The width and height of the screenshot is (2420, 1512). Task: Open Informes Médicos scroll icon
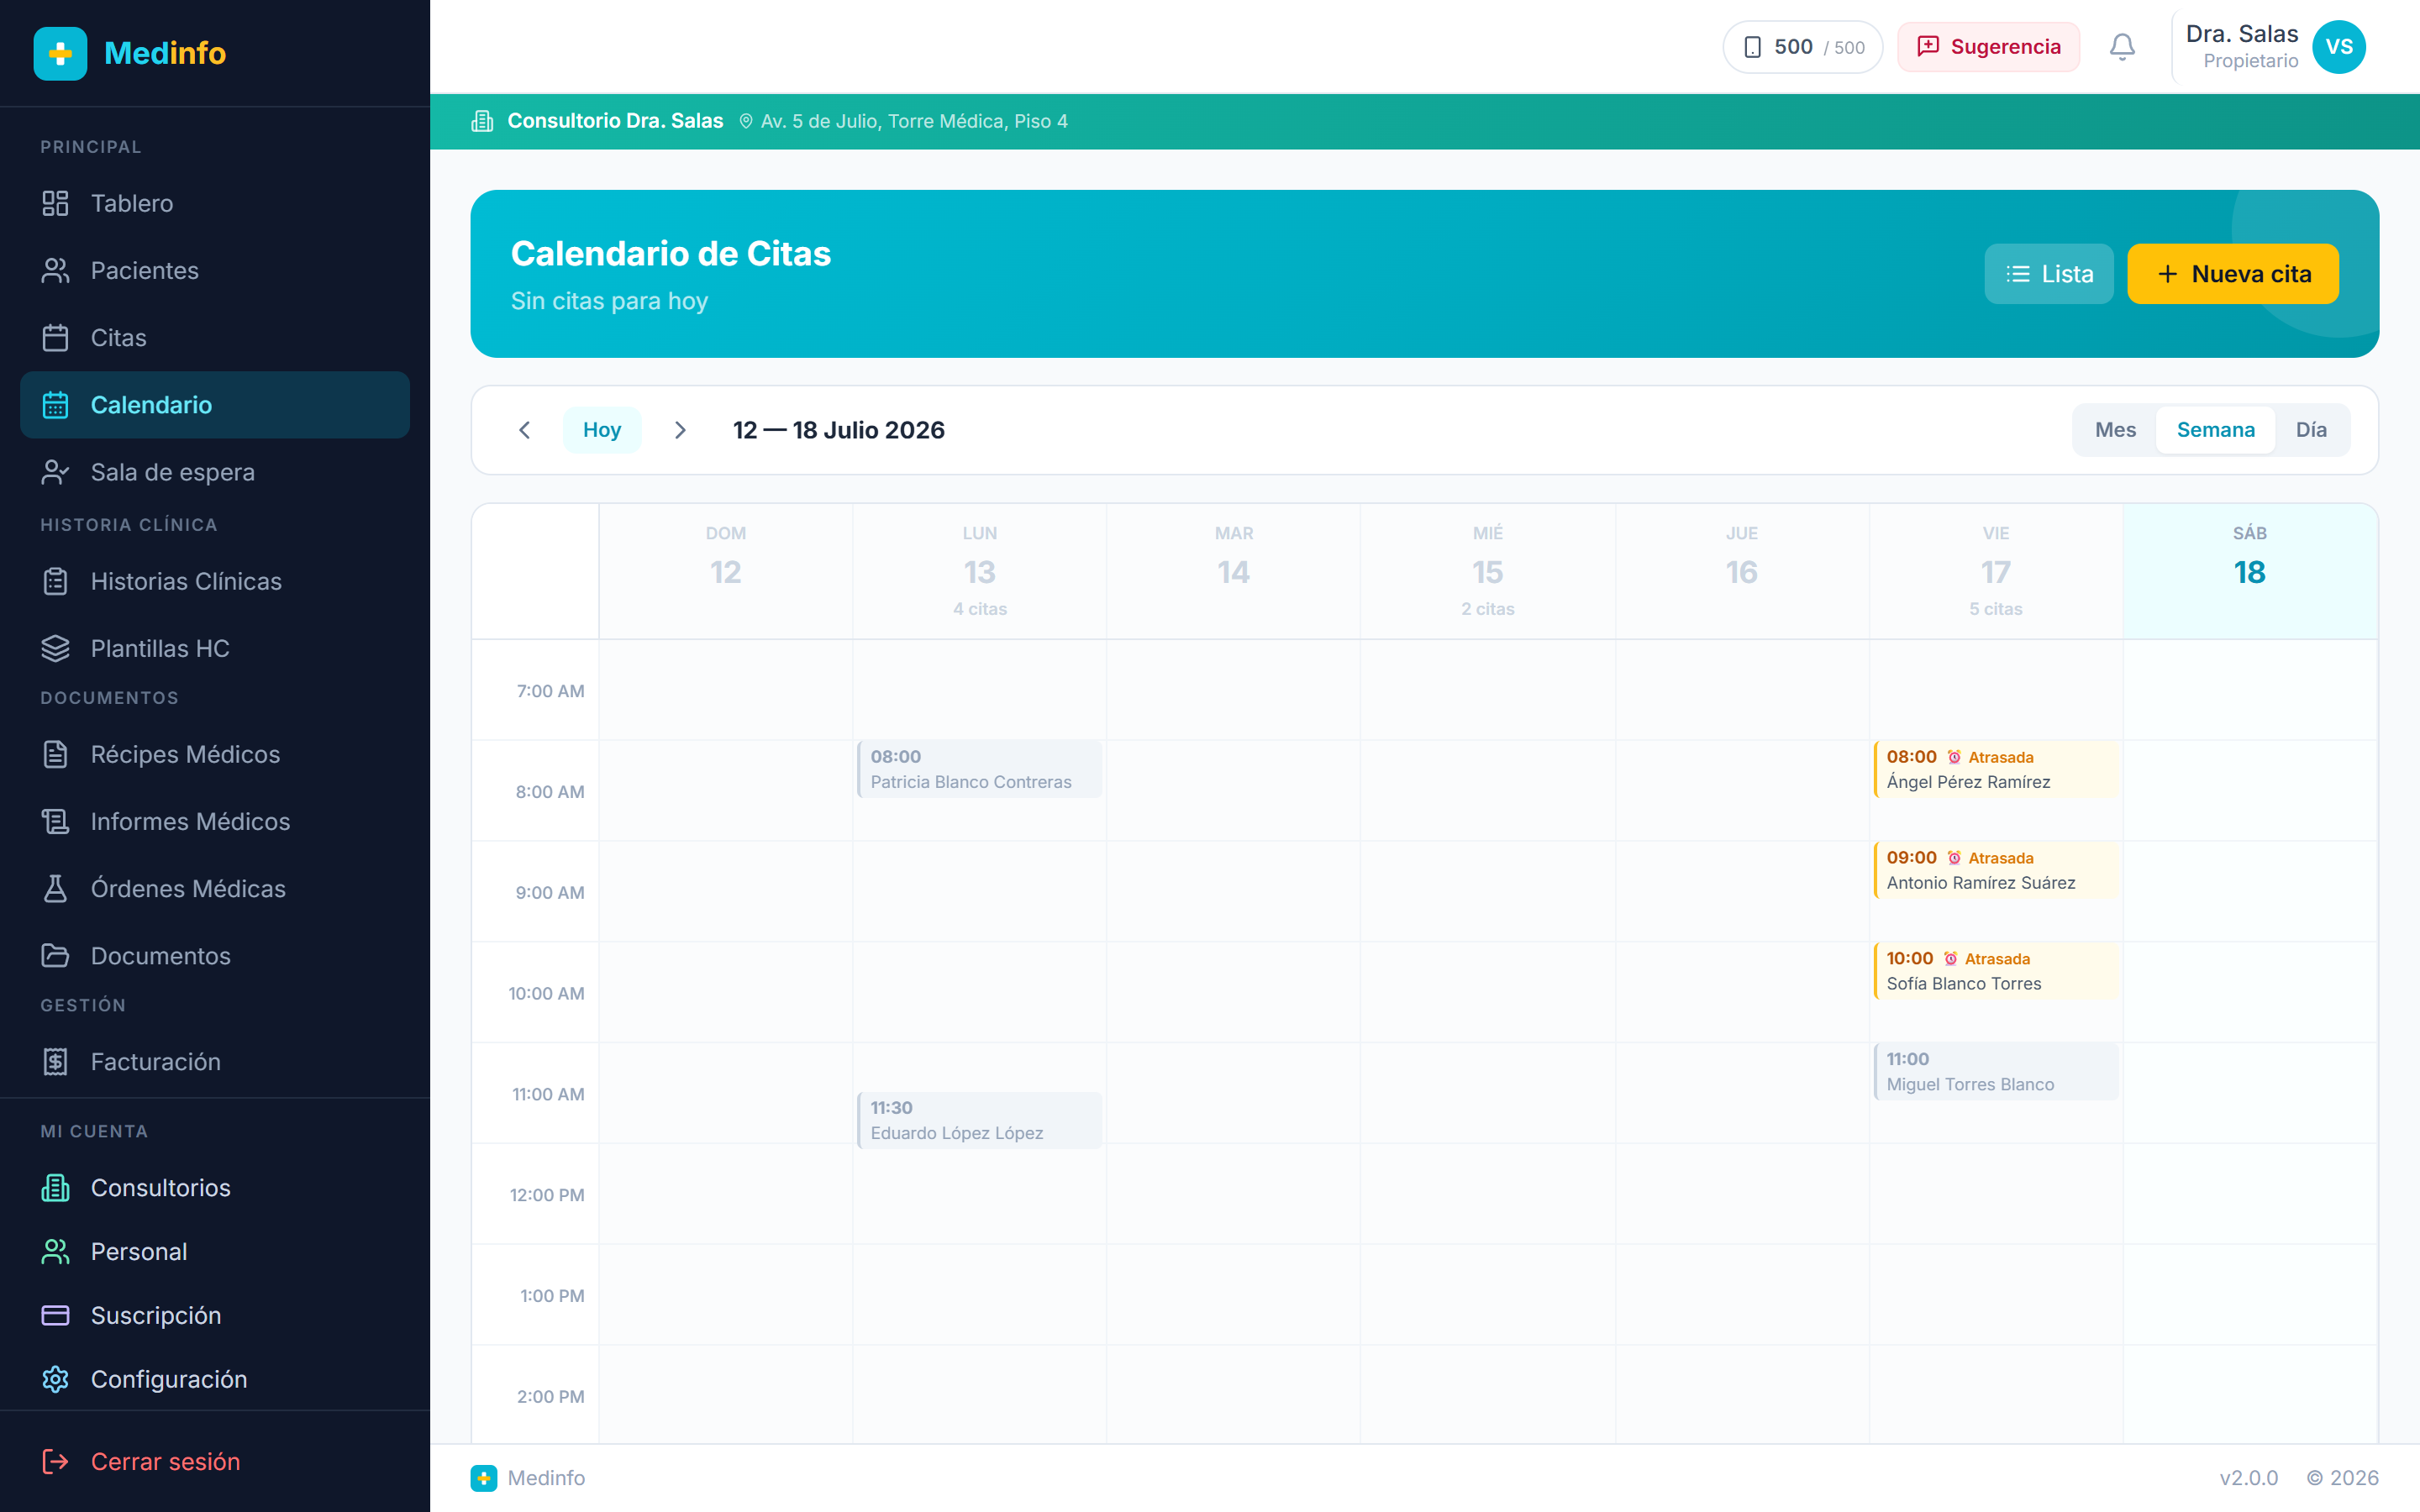click(x=55, y=821)
